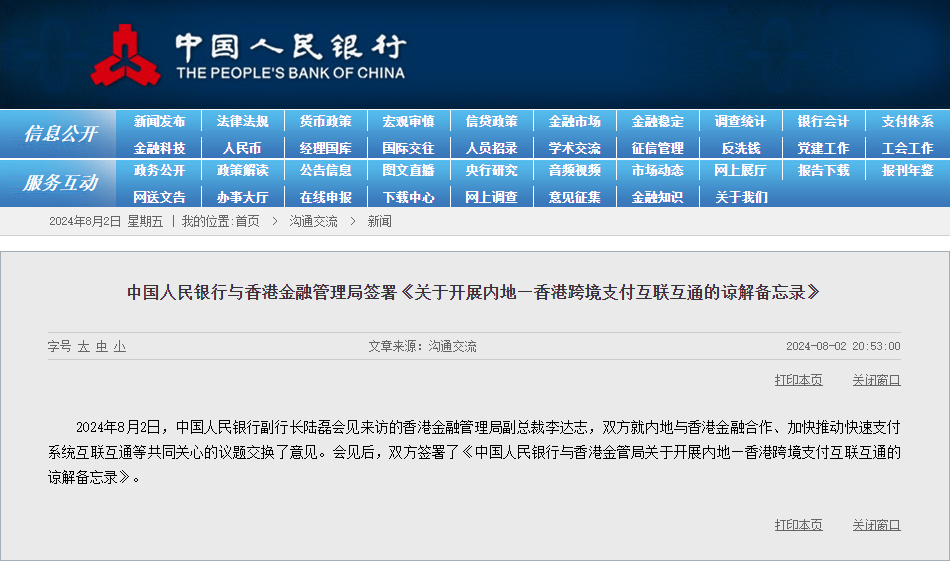Click the upper 打印本页 link

(x=798, y=380)
